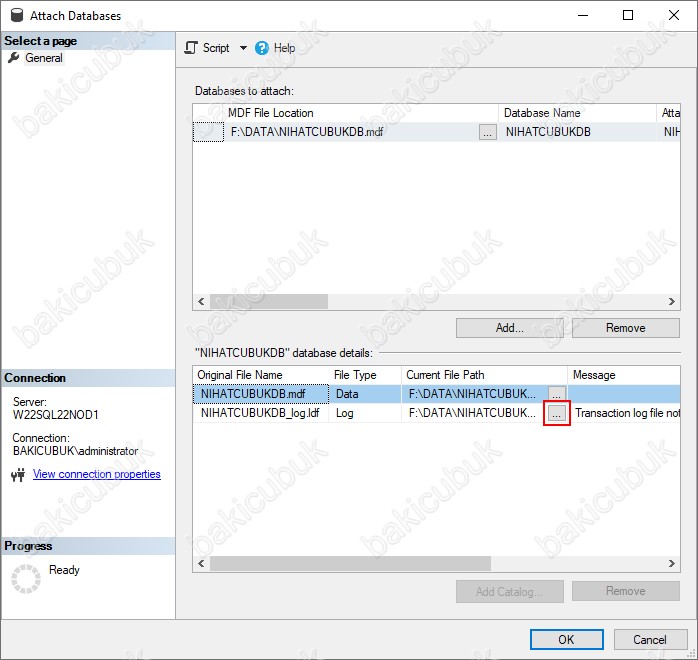The width and height of the screenshot is (698, 660).
Task: Click the F:\DATA\NIHATCUBUKDB.mdf location cell
Action: tap(352, 132)
